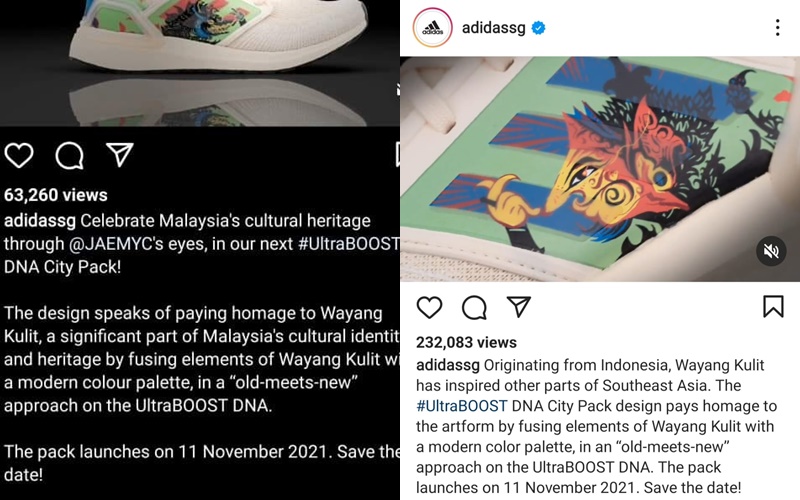View the 232,083 views count
The image size is (800, 500).
tap(466, 342)
